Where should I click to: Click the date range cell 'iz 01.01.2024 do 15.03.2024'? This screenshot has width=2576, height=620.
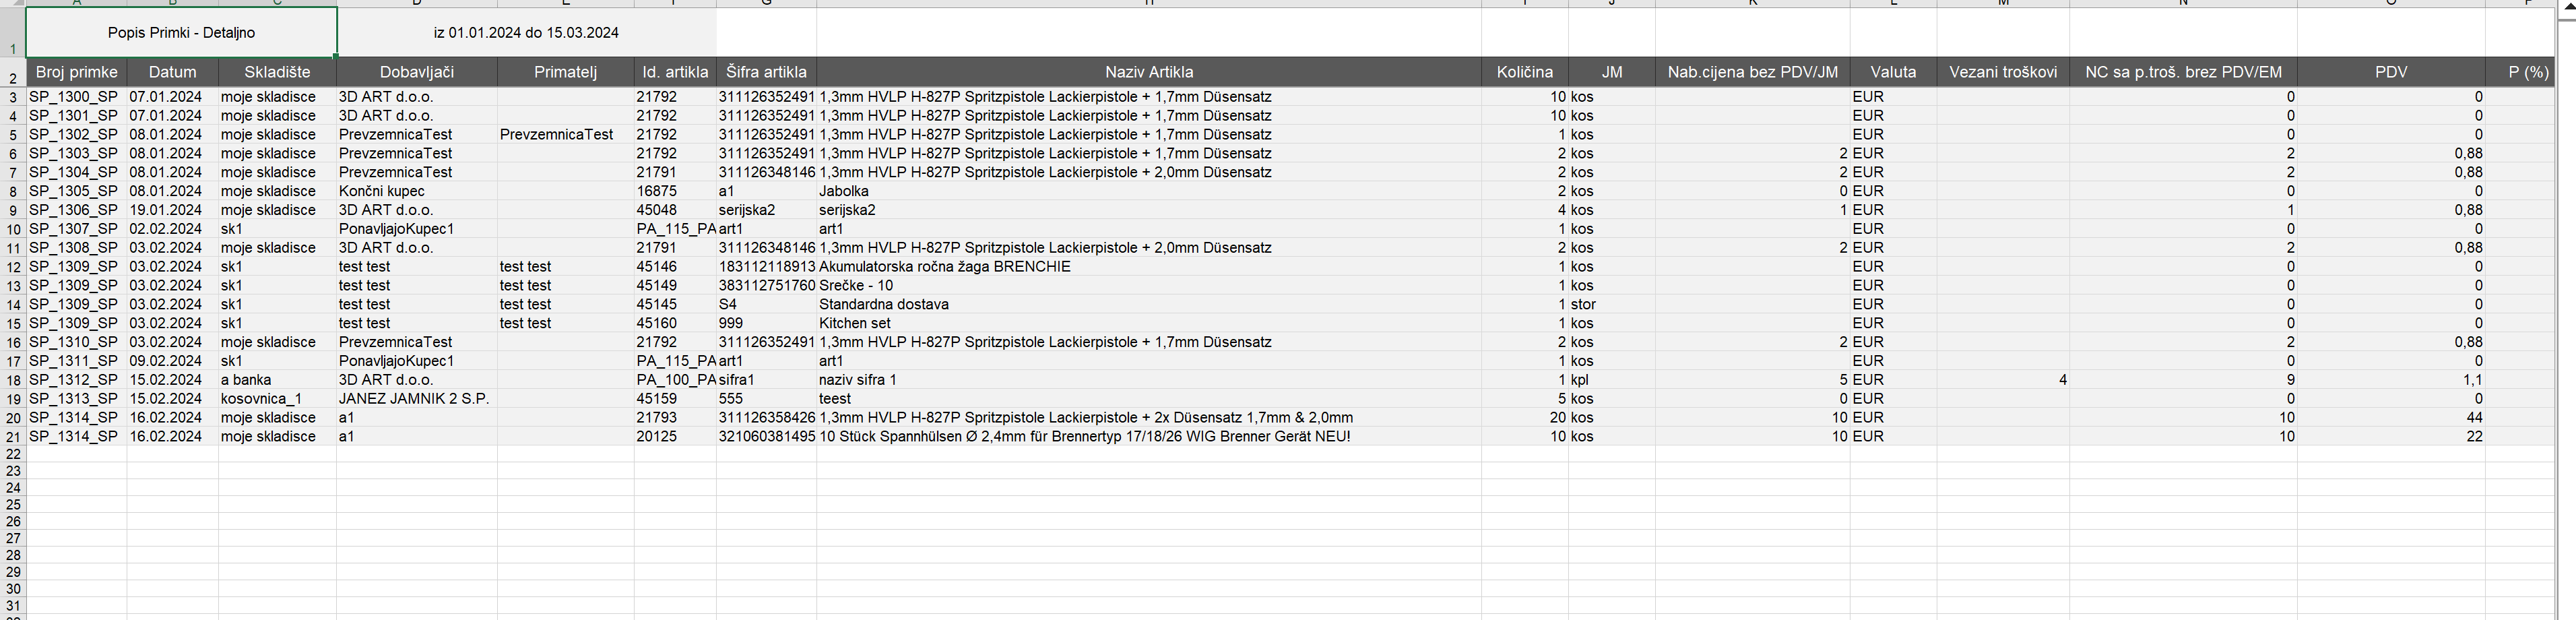(526, 33)
